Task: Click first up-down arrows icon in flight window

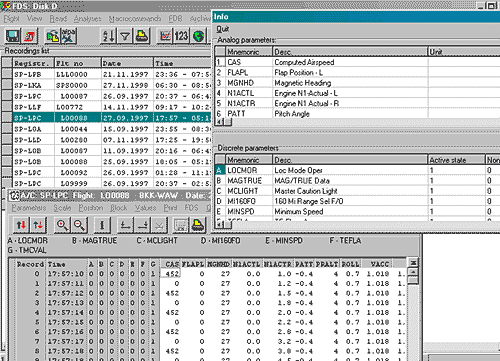Action: click(21, 225)
